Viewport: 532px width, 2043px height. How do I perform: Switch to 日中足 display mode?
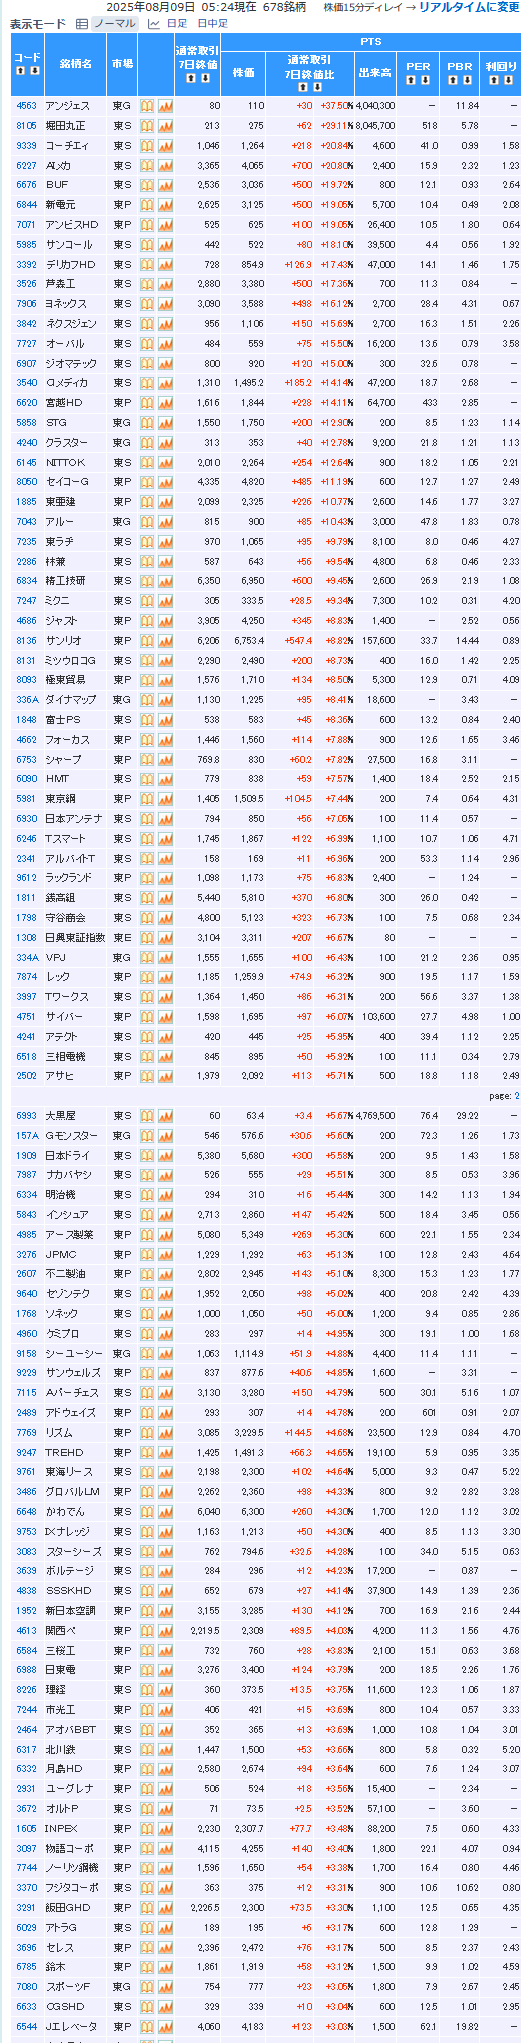coord(212,24)
